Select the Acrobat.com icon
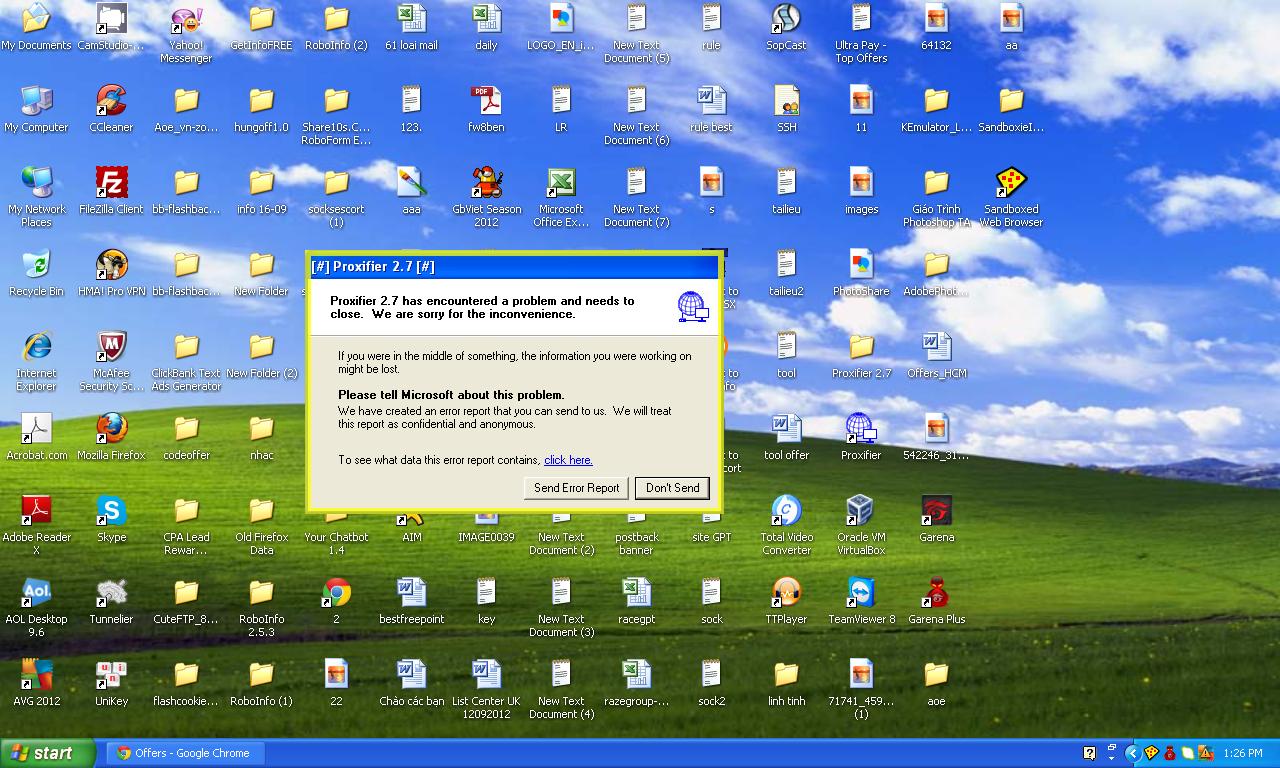The height and width of the screenshot is (768, 1280). (x=37, y=437)
